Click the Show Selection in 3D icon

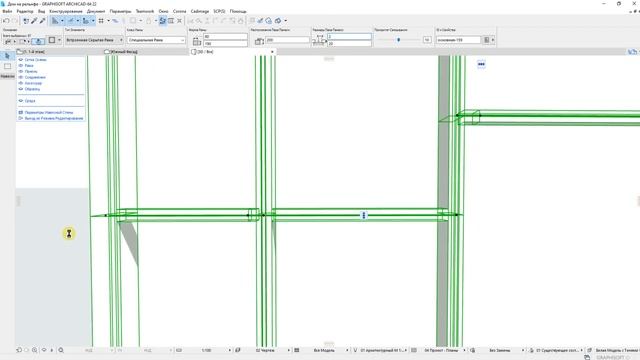click(260, 21)
